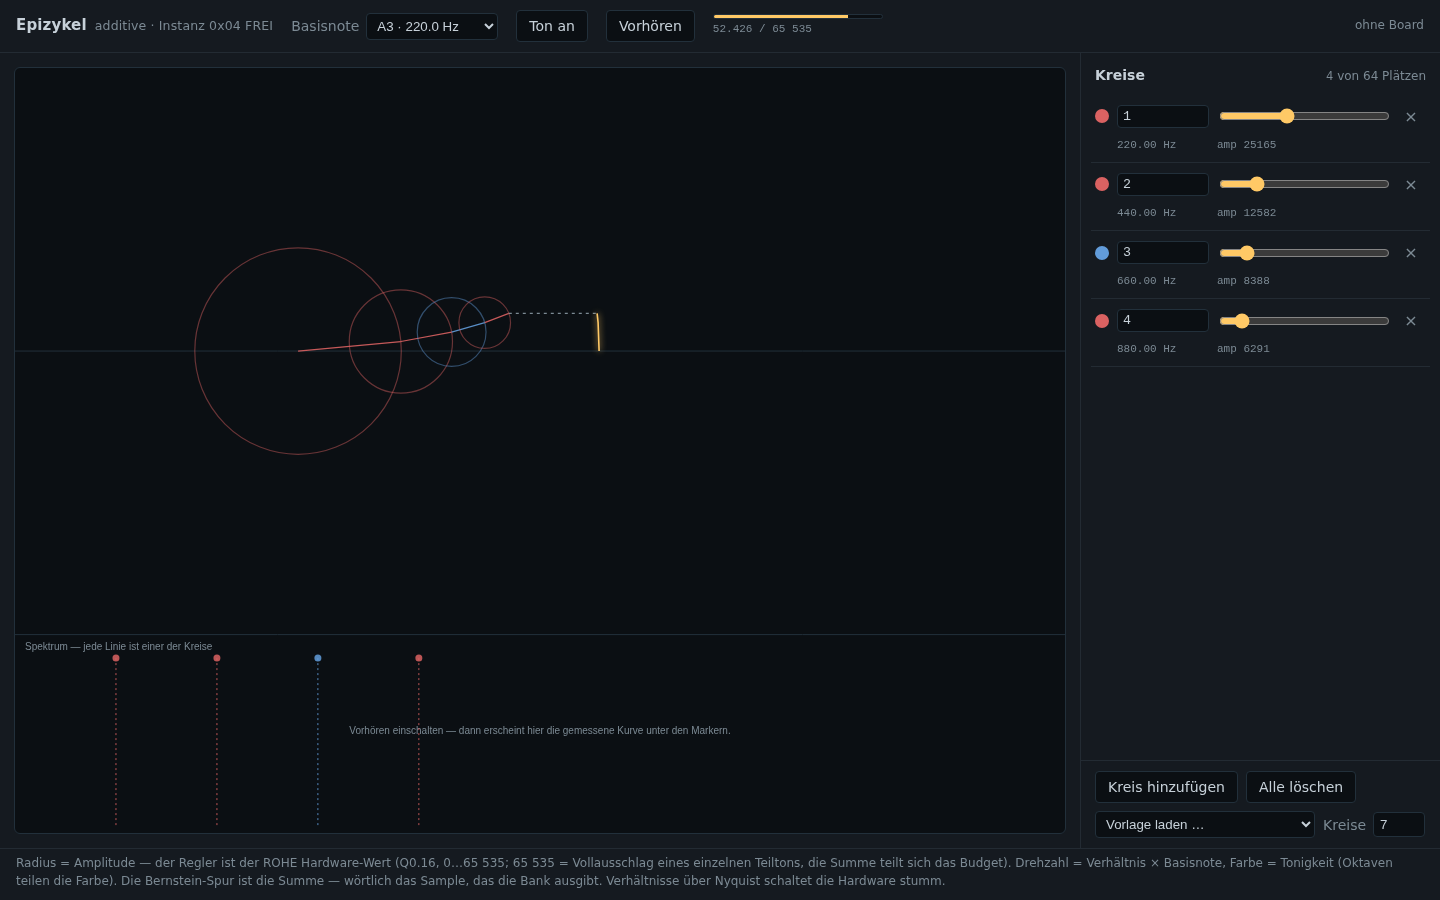Click the red color dot of circle 2
The width and height of the screenshot is (1440, 900).
1102,184
